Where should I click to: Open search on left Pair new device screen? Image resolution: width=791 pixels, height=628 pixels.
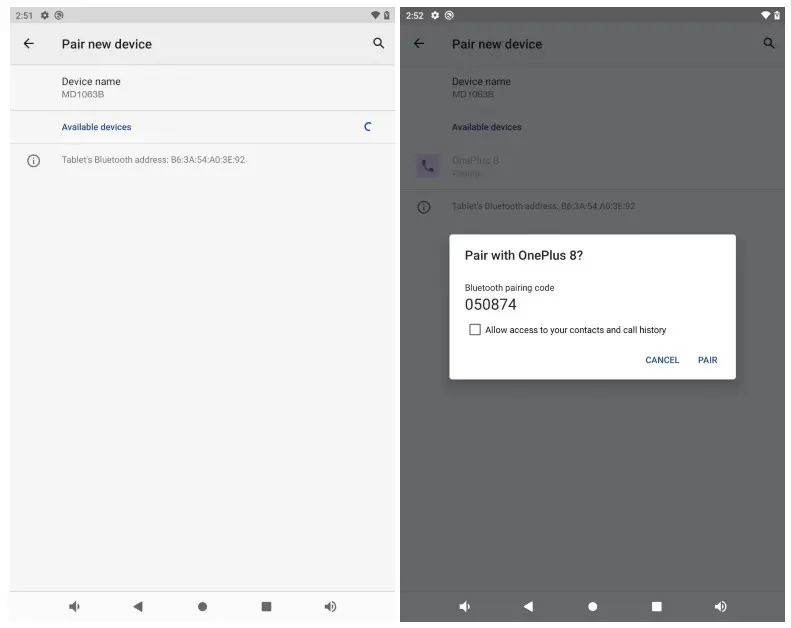point(378,43)
